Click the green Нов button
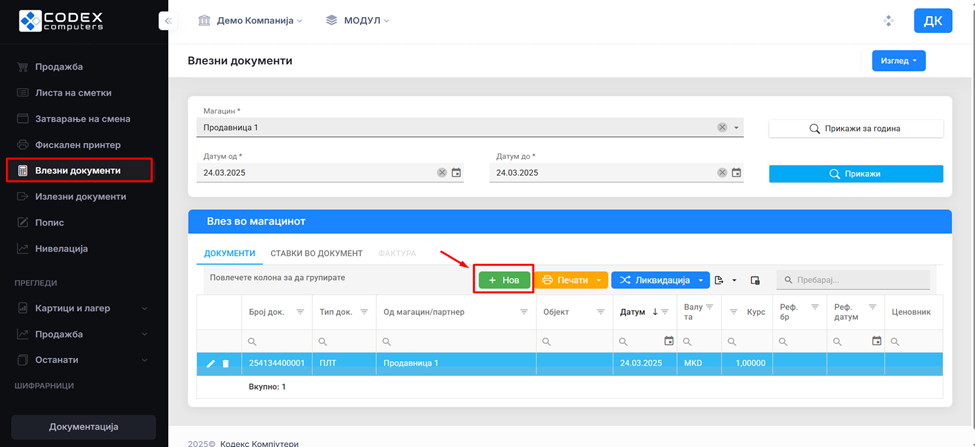This screenshot has width=975, height=447. tap(504, 281)
